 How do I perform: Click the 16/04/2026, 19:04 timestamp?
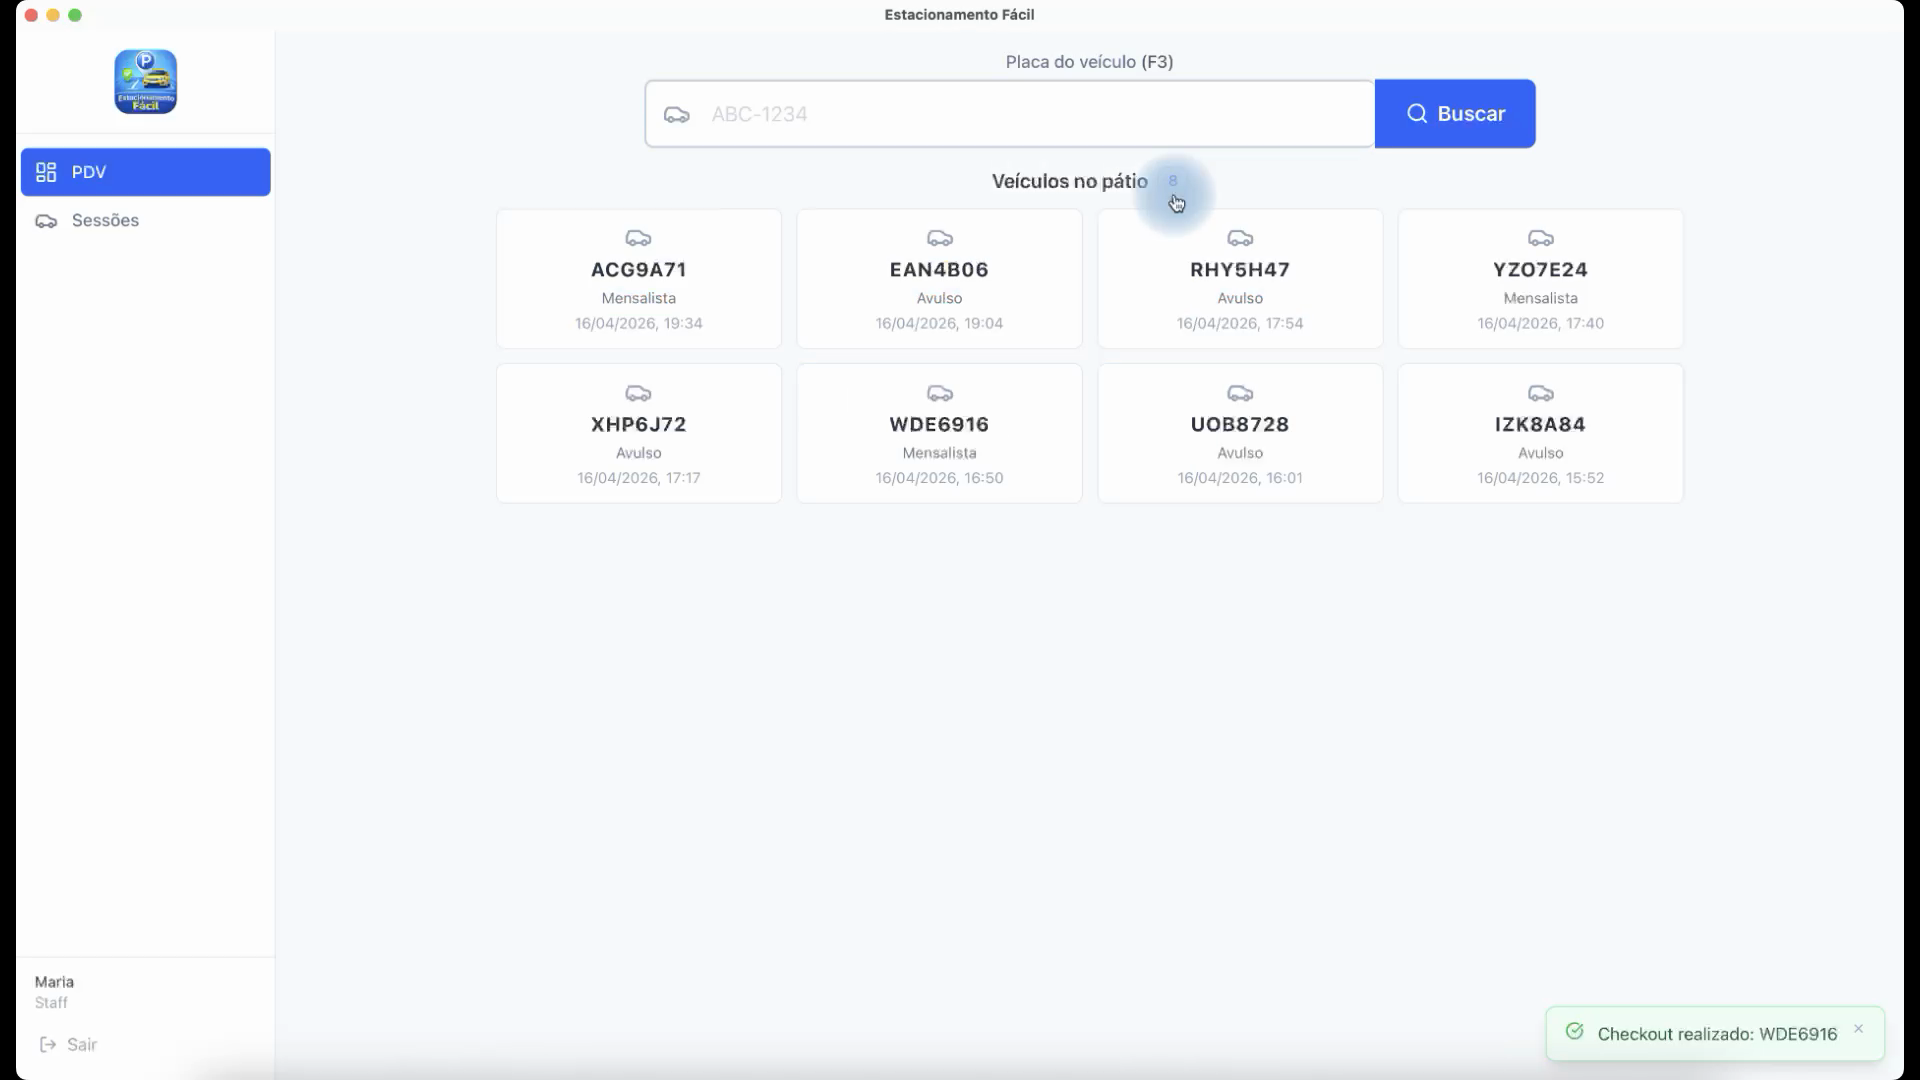939,323
